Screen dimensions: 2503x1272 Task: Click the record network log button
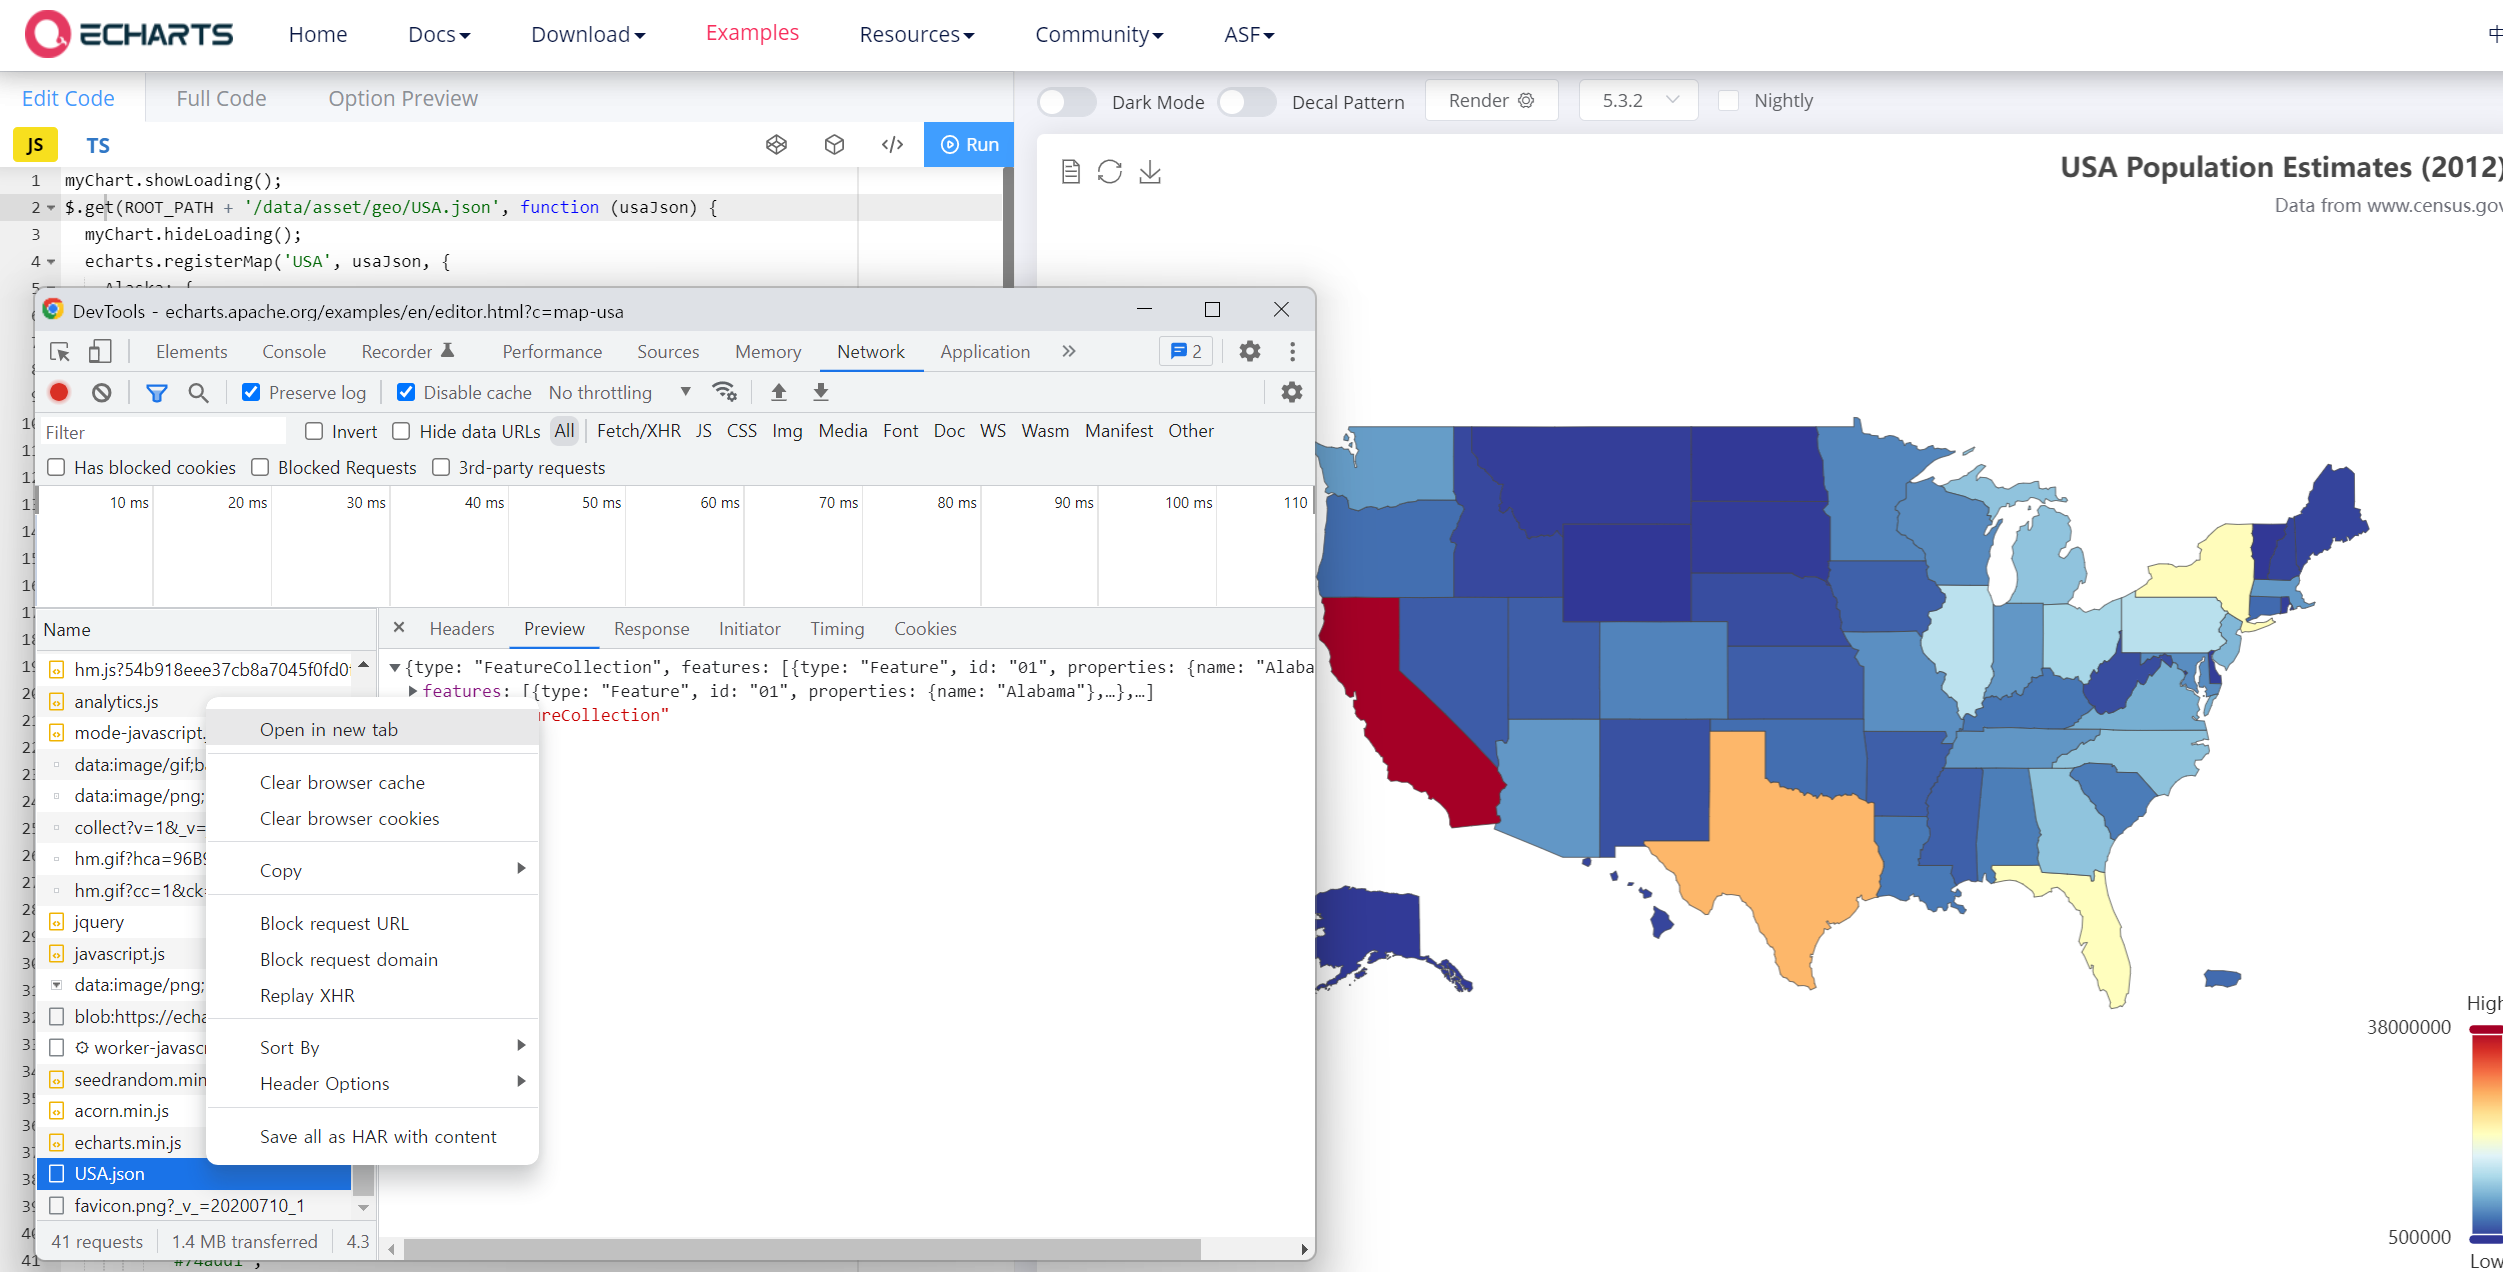[x=59, y=393]
